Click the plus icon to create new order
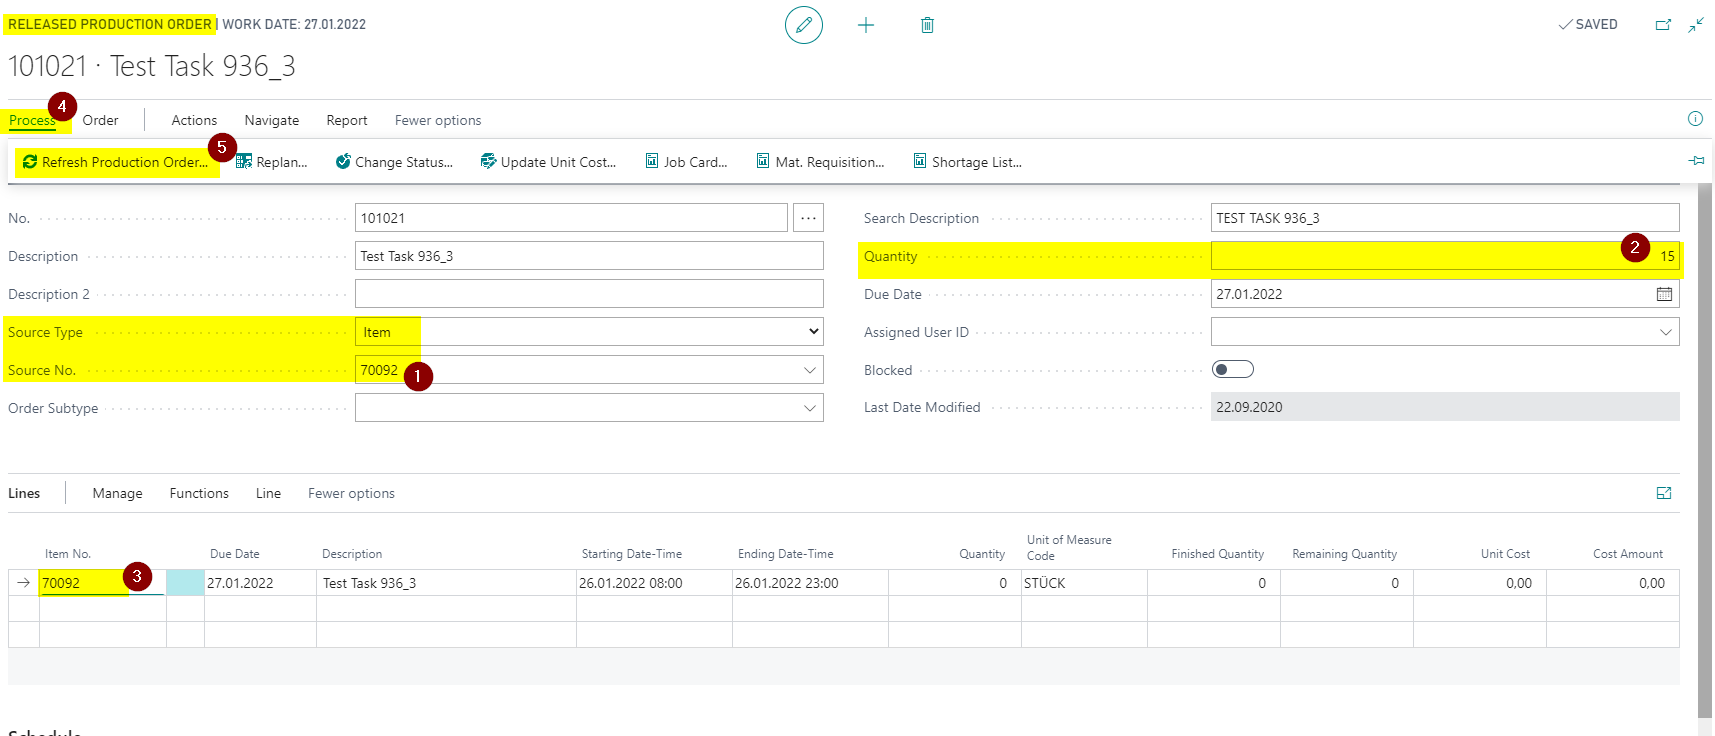Viewport: 1715px width, 736px height. pos(866,25)
